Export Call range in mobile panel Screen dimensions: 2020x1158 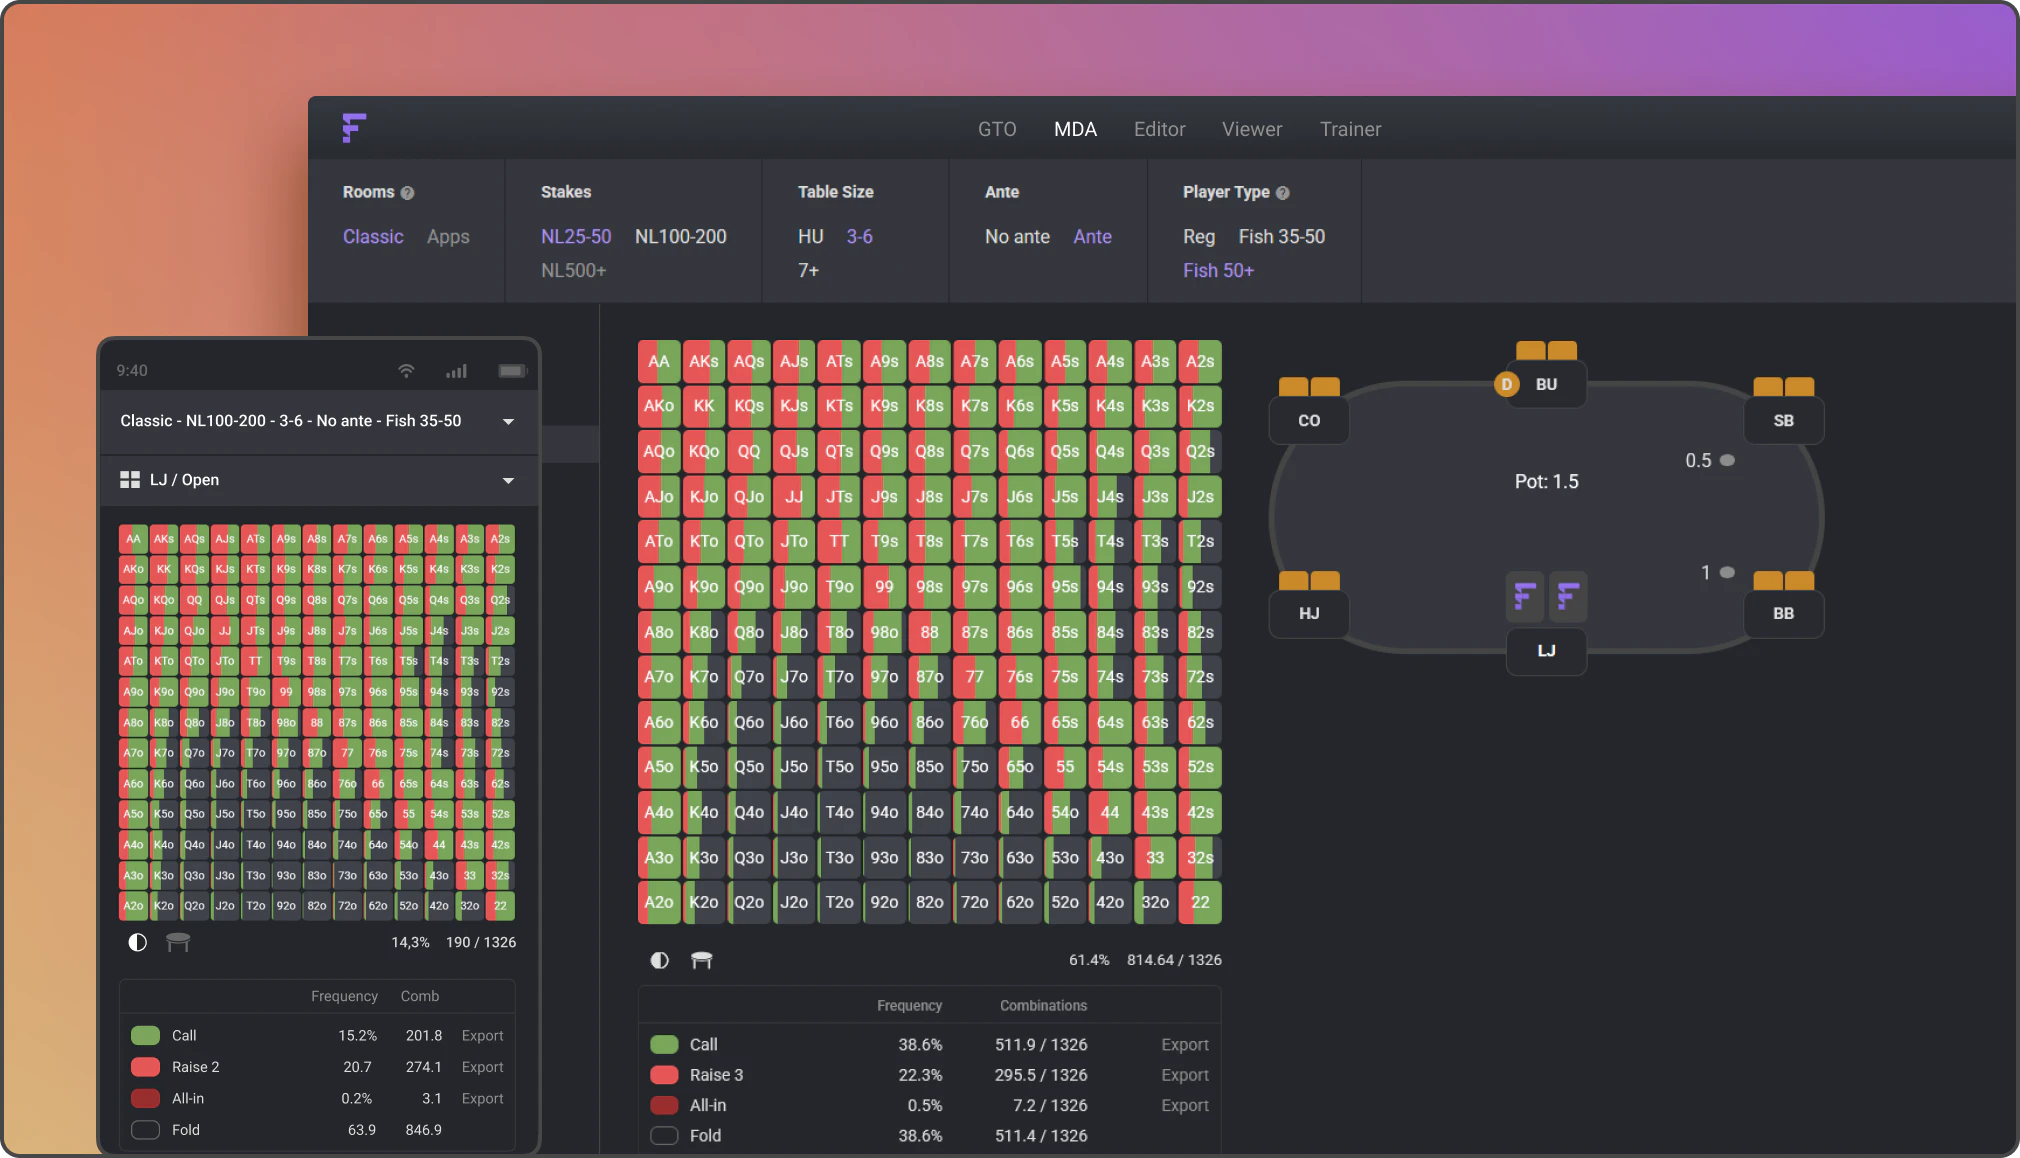[482, 1036]
